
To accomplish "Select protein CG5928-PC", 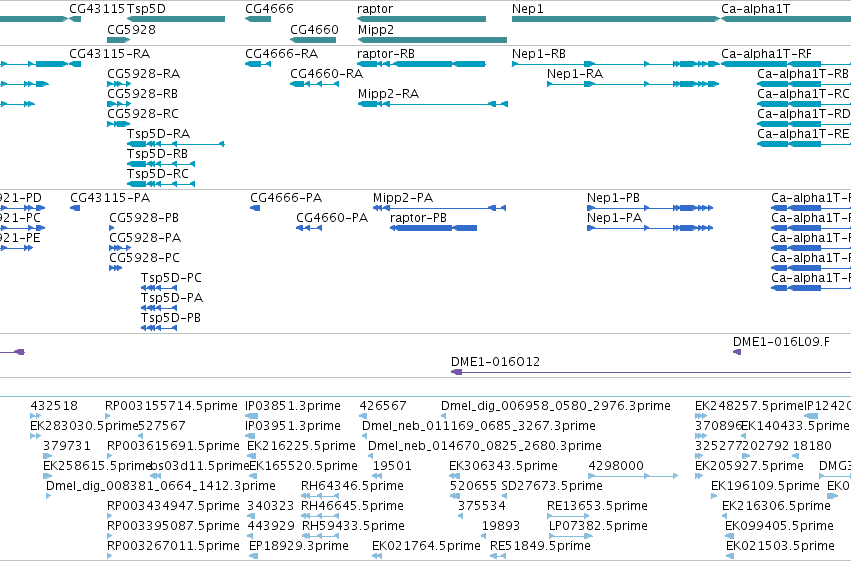I will [x=144, y=258].
